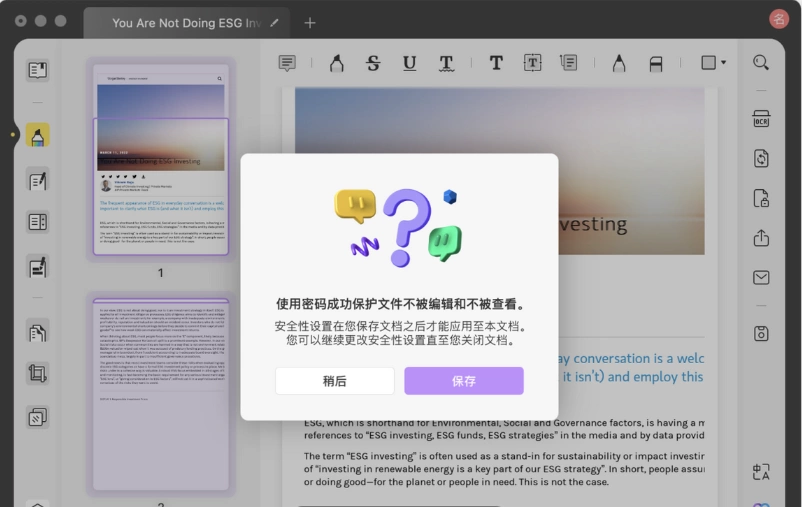Open the share/export file icon
802x507 pixels.
coord(761,237)
